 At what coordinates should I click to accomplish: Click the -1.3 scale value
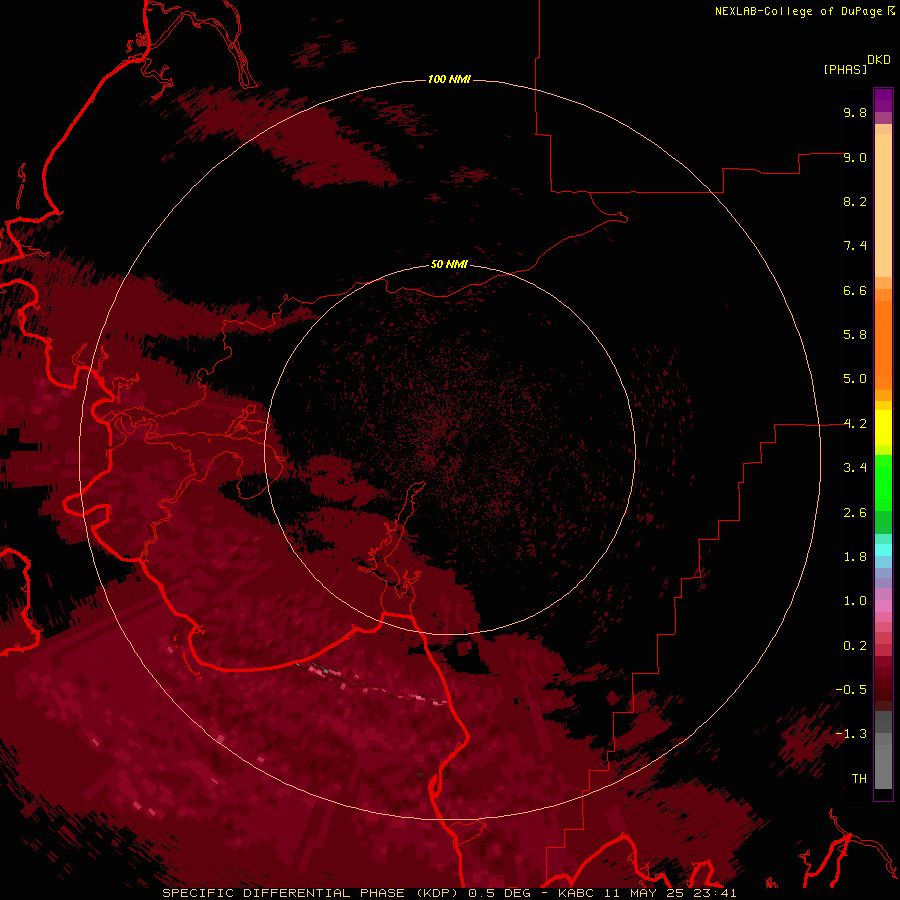pyautogui.click(x=851, y=734)
